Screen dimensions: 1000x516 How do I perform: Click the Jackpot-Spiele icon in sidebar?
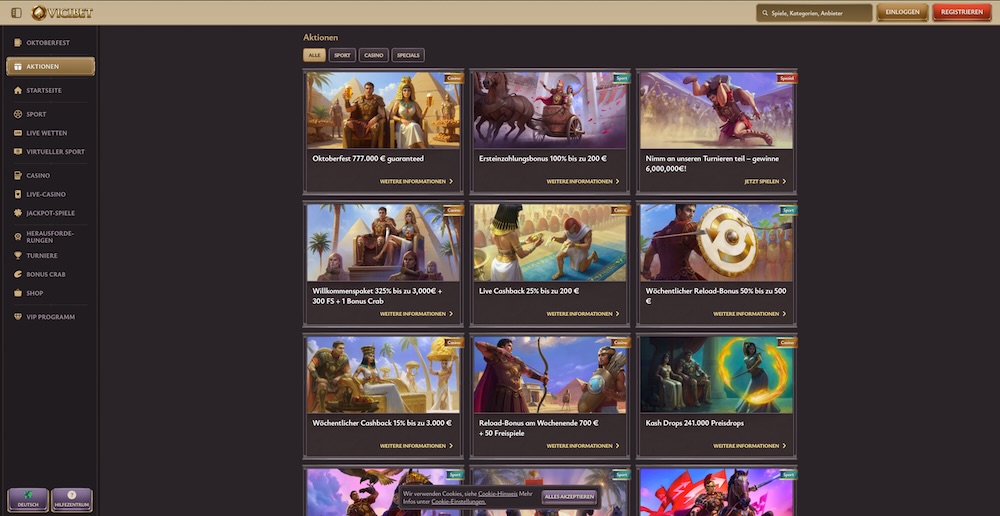[18, 213]
